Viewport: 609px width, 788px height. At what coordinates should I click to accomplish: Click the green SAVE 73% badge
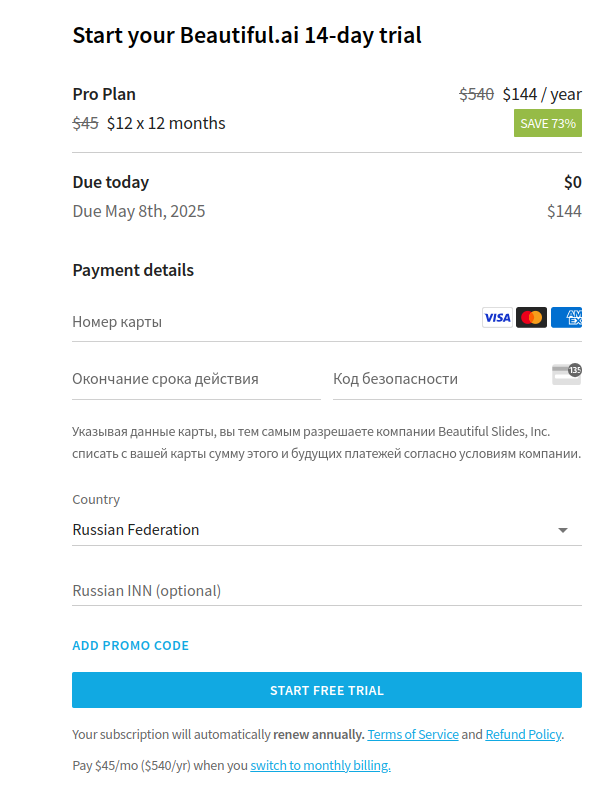click(548, 124)
